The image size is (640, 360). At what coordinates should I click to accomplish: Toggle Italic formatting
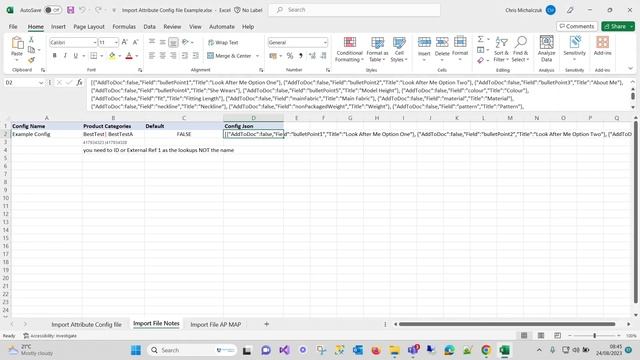click(x=65, y=56)
